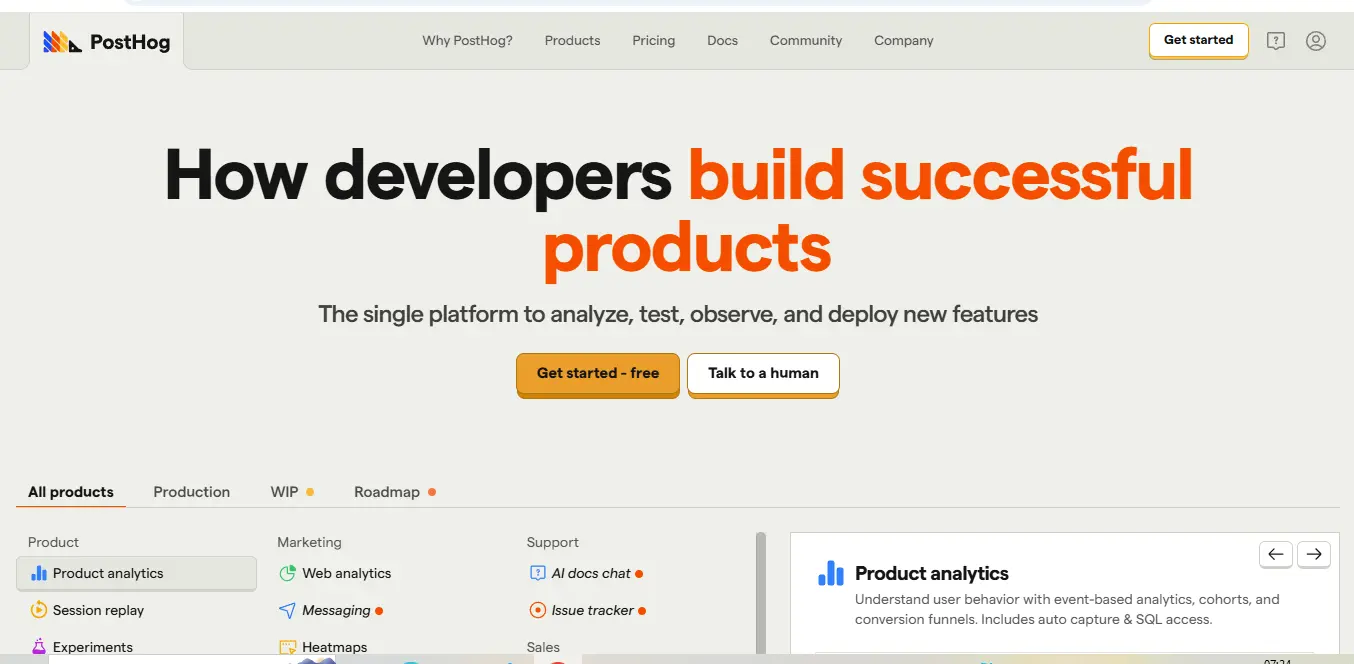Go to the Pricing page
1354x664 pixels.
654,41
